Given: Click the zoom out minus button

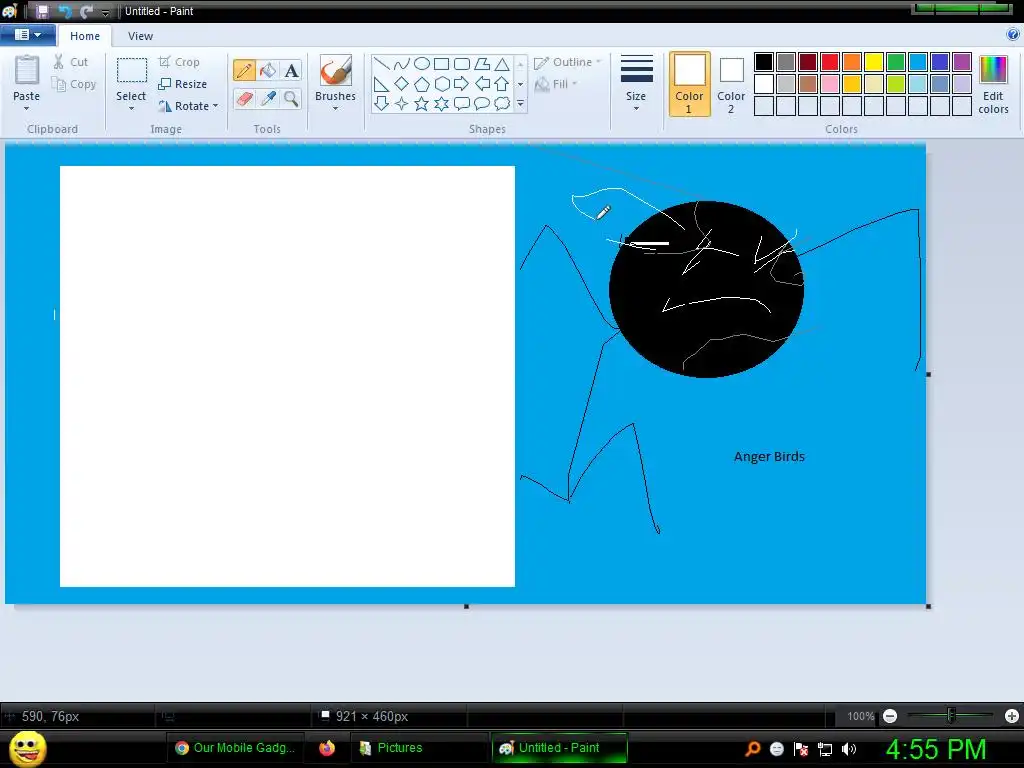Looking at the screenshot, I should [x=889, y=716].
